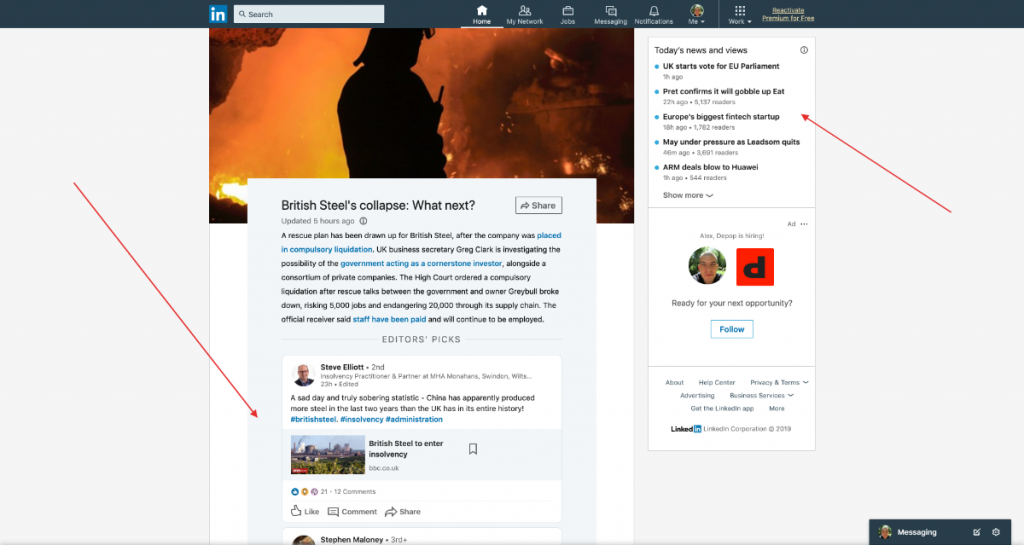The height and width of the screenshot is (545, 1024).
Task: Open the Me profile dropdown
Action: pos(697,14)
